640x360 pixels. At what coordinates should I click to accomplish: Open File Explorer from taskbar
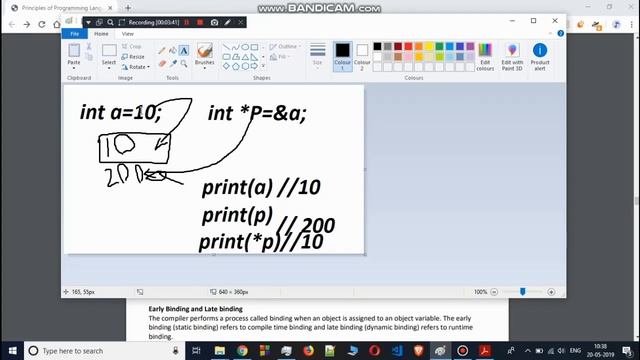click(220, 351)
